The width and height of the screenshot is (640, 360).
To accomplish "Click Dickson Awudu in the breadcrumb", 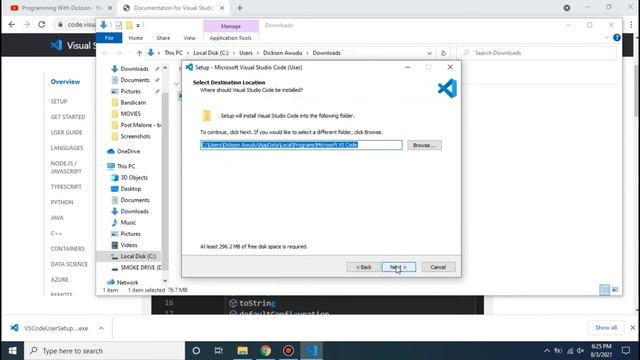I will (x=282, y=53).
